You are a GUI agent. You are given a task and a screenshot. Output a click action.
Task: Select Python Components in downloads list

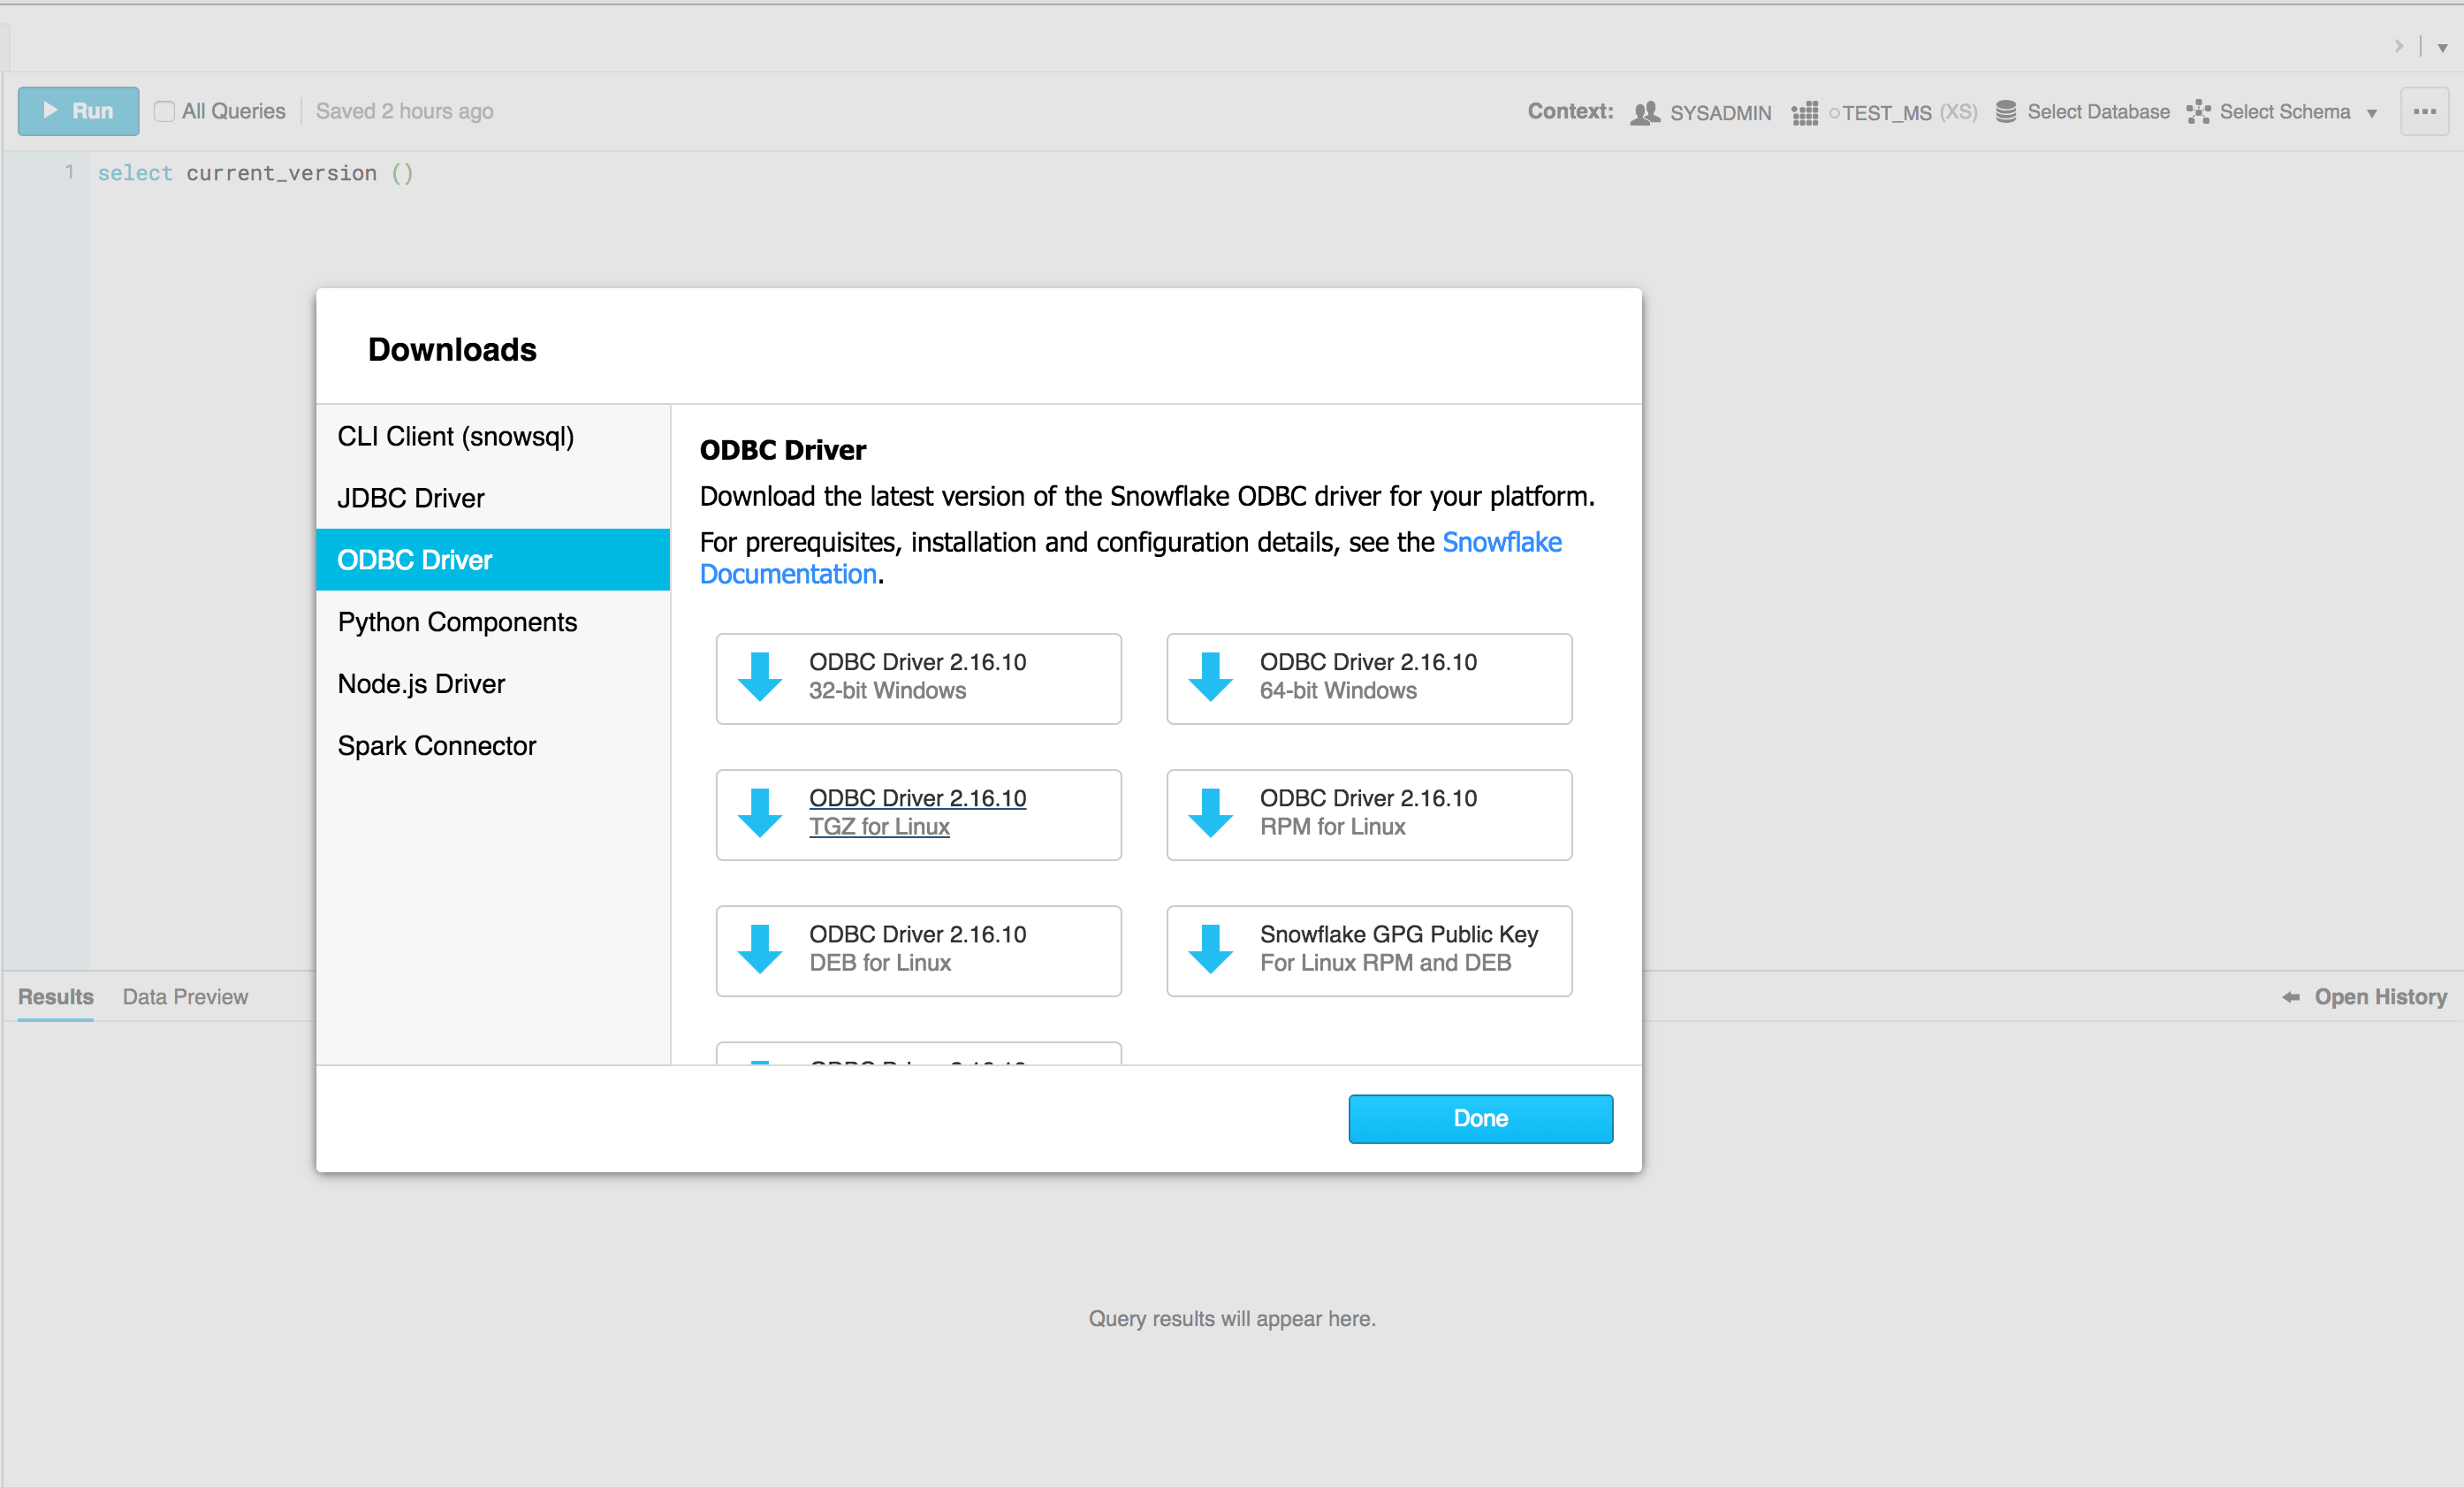pos(457,622)
